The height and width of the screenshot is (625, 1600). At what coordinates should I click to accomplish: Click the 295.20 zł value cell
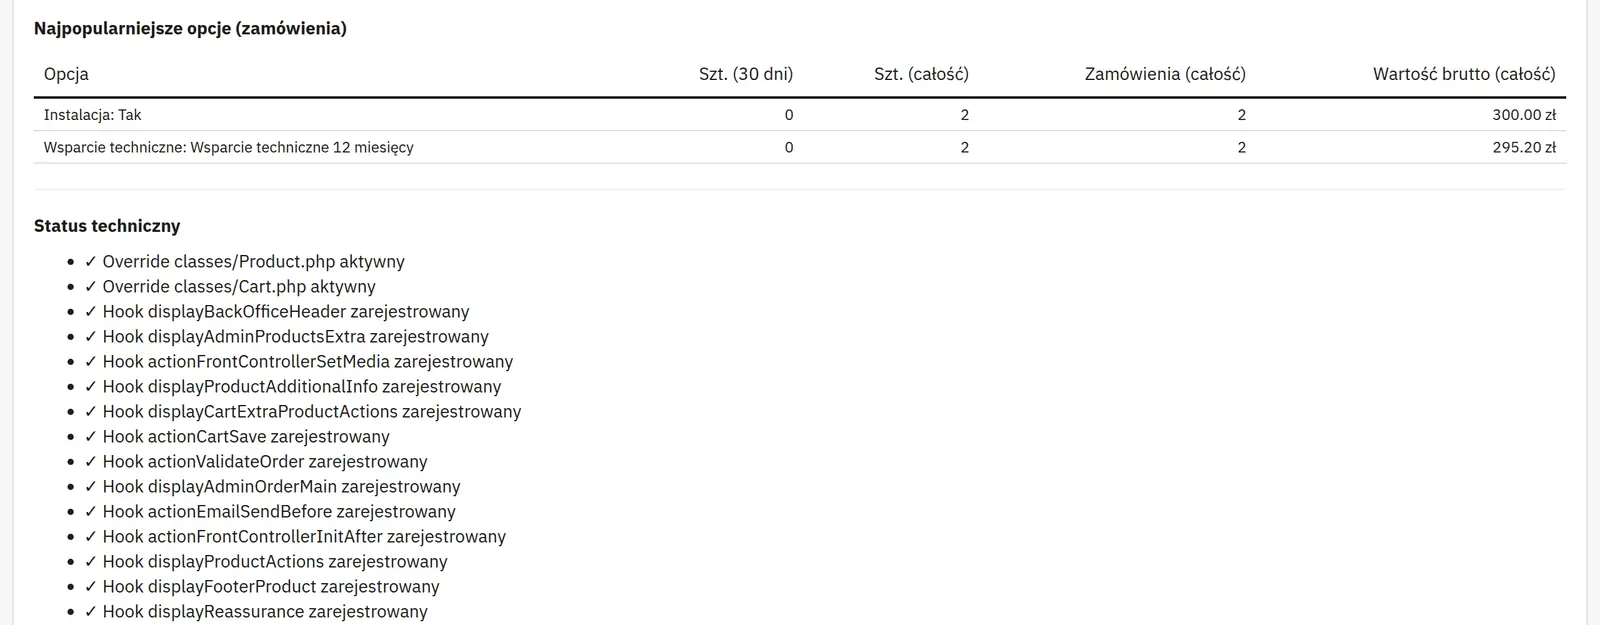[x=1524, y=147]
